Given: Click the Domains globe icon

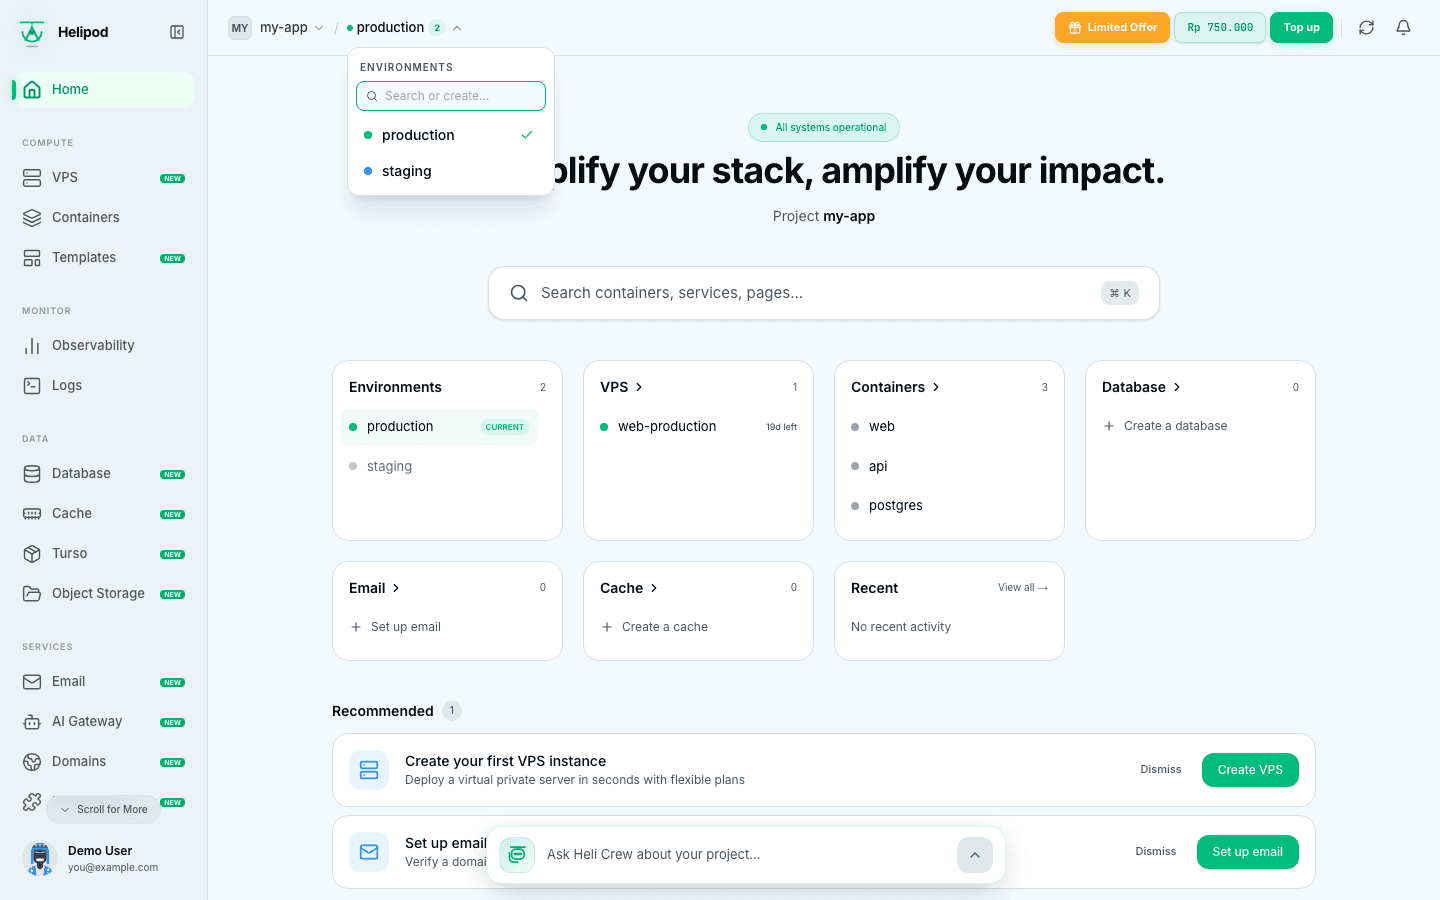Looking at the screenshot, I should [x=32, y=761].
